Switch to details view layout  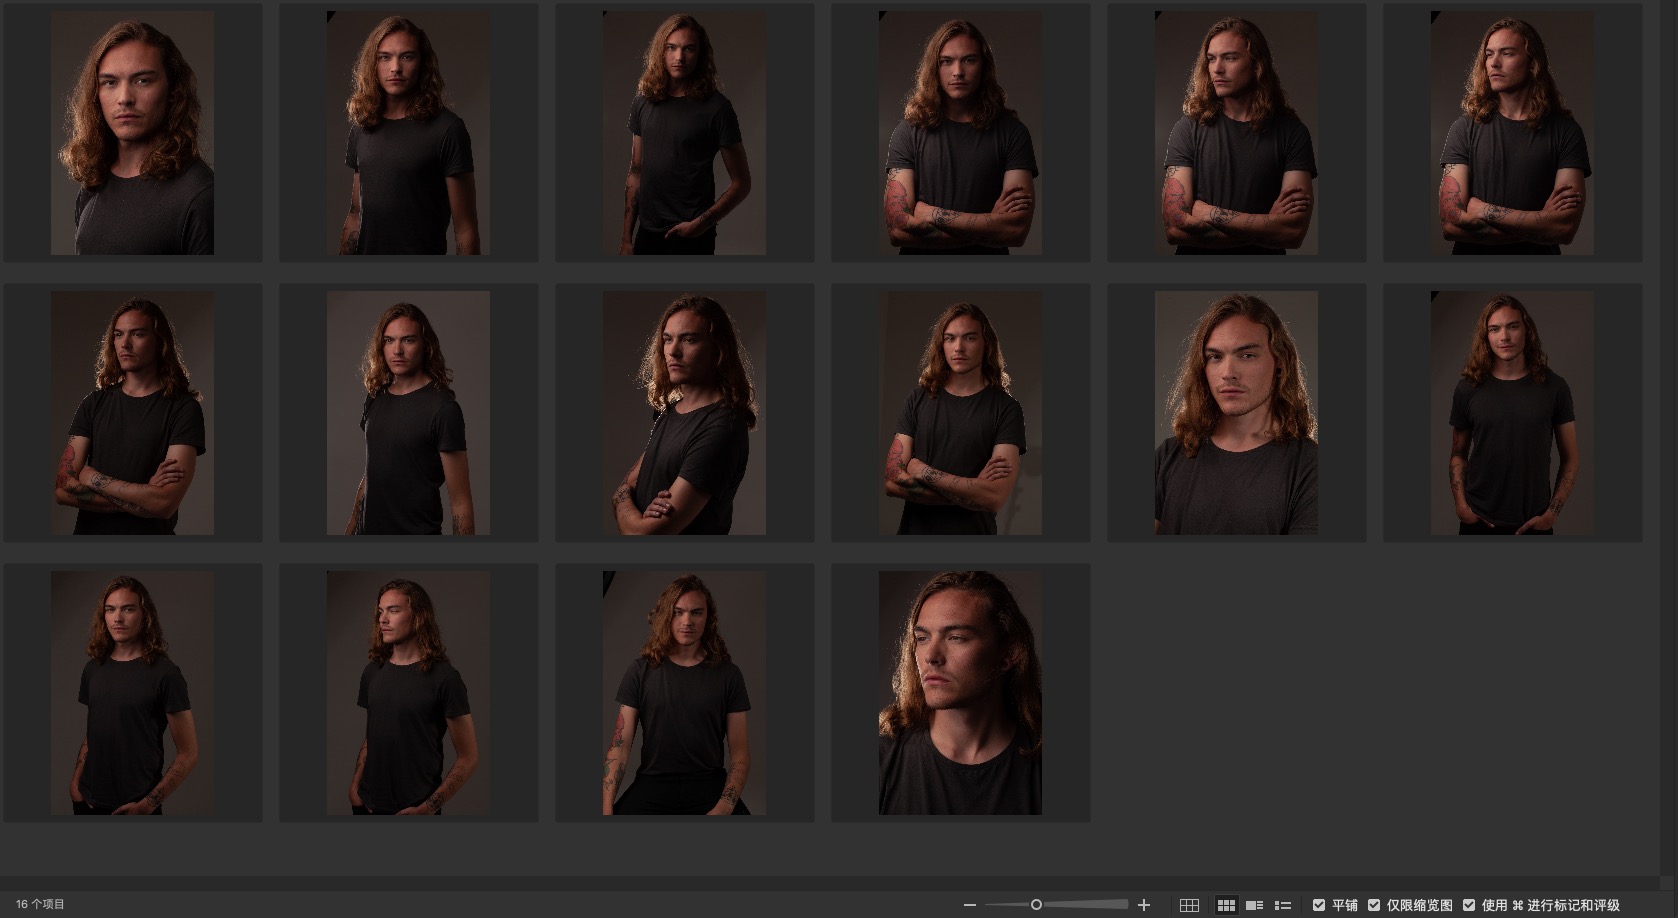(x=1254, y=905)
